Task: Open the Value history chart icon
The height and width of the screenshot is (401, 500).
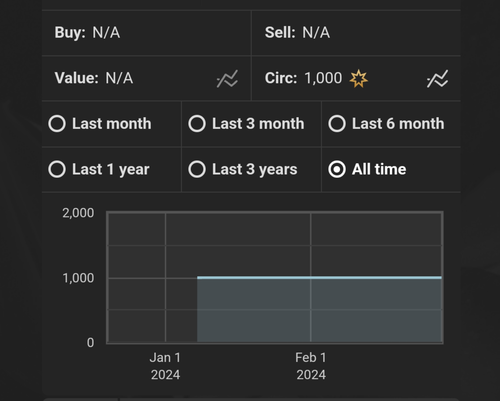Action: [x=227, y=79]
